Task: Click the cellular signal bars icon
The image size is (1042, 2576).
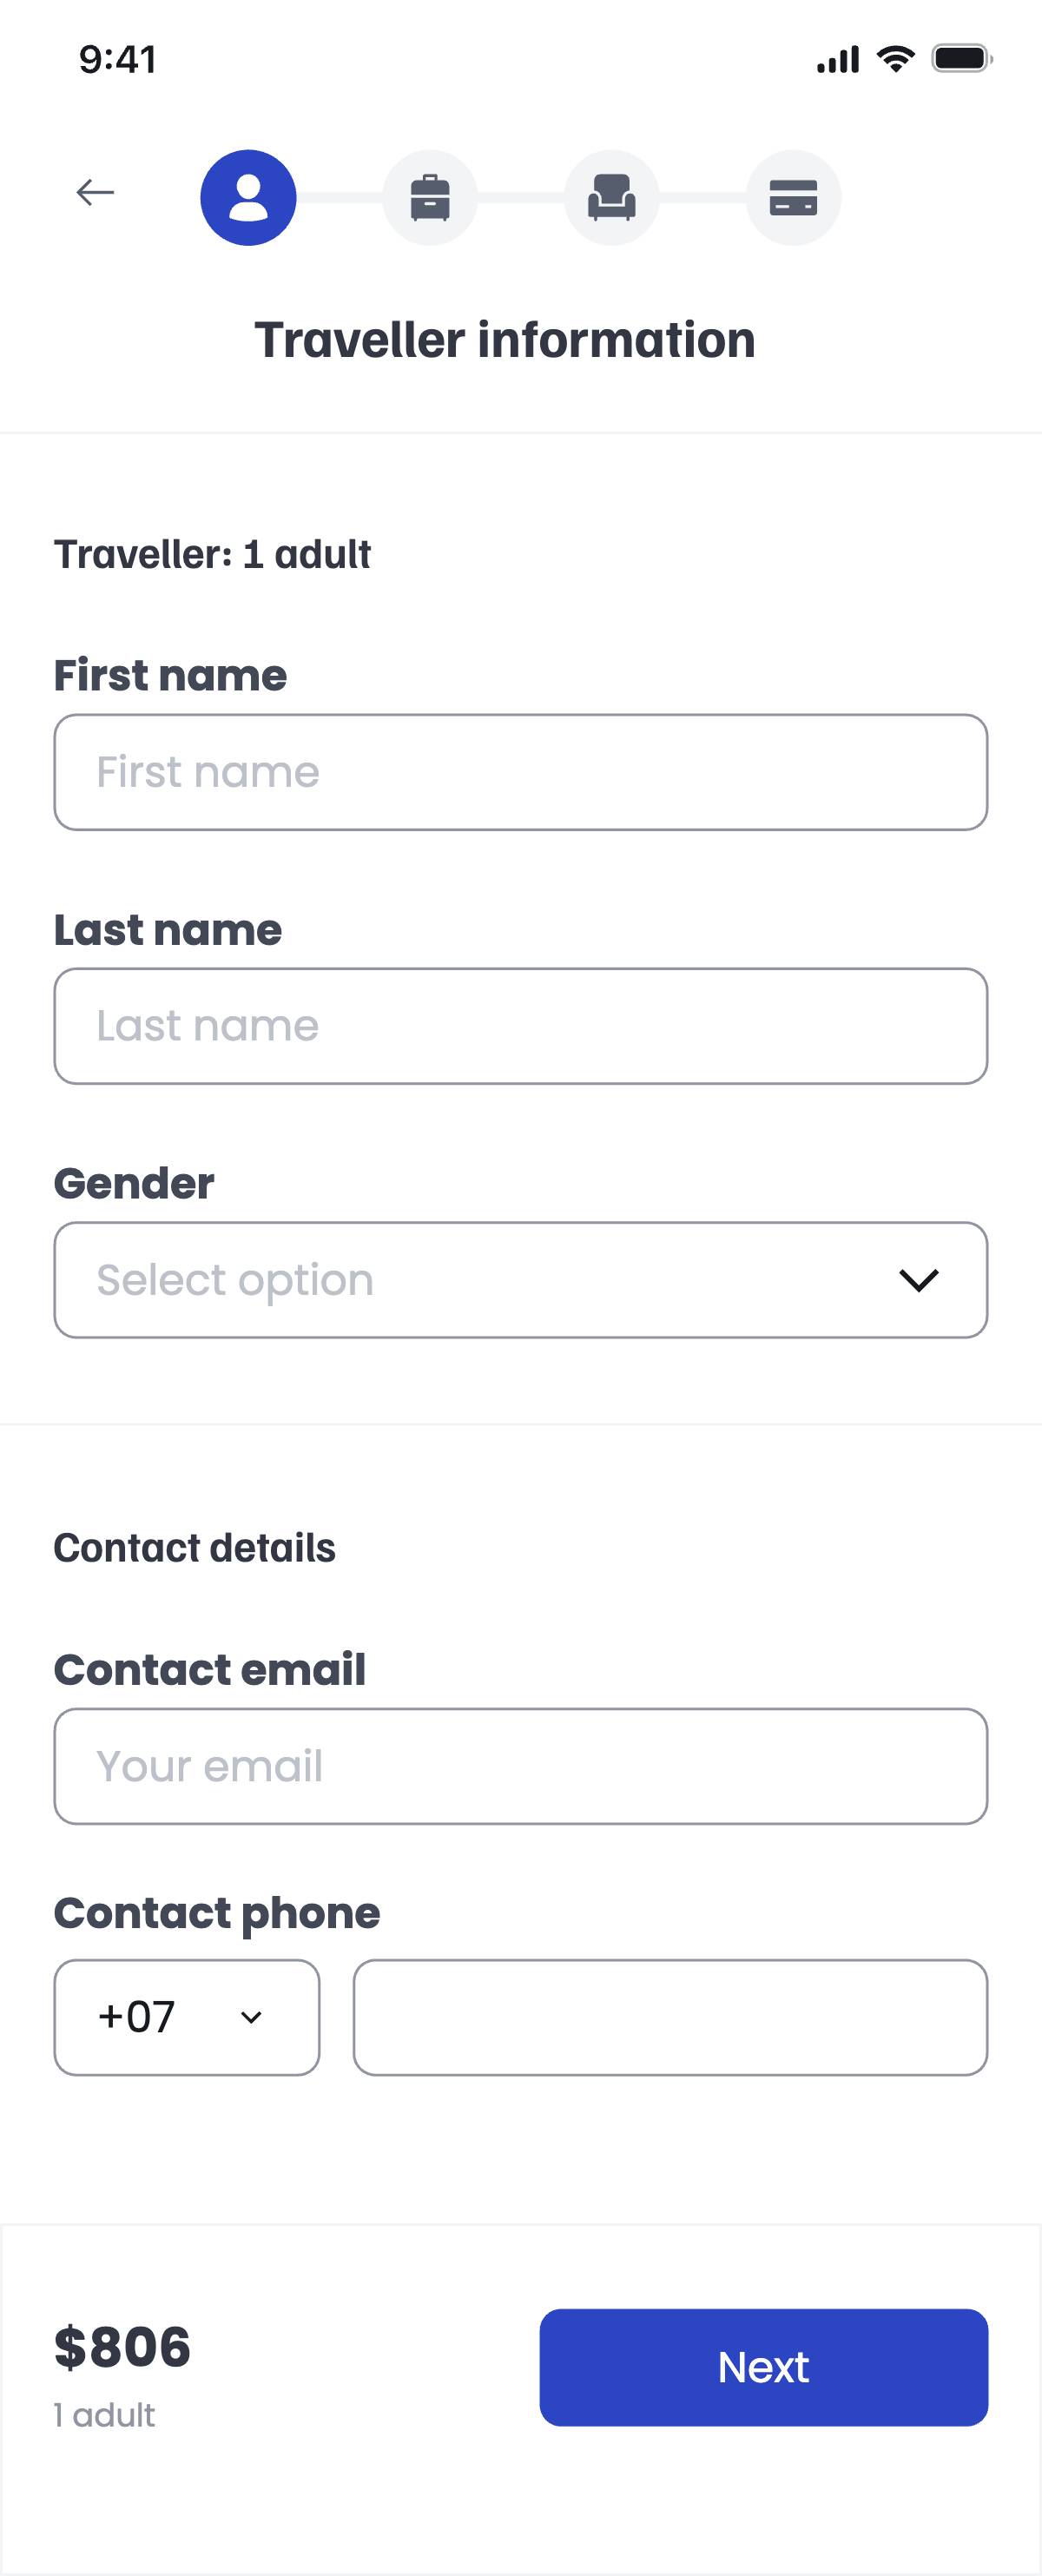Action: pos(838,60)
